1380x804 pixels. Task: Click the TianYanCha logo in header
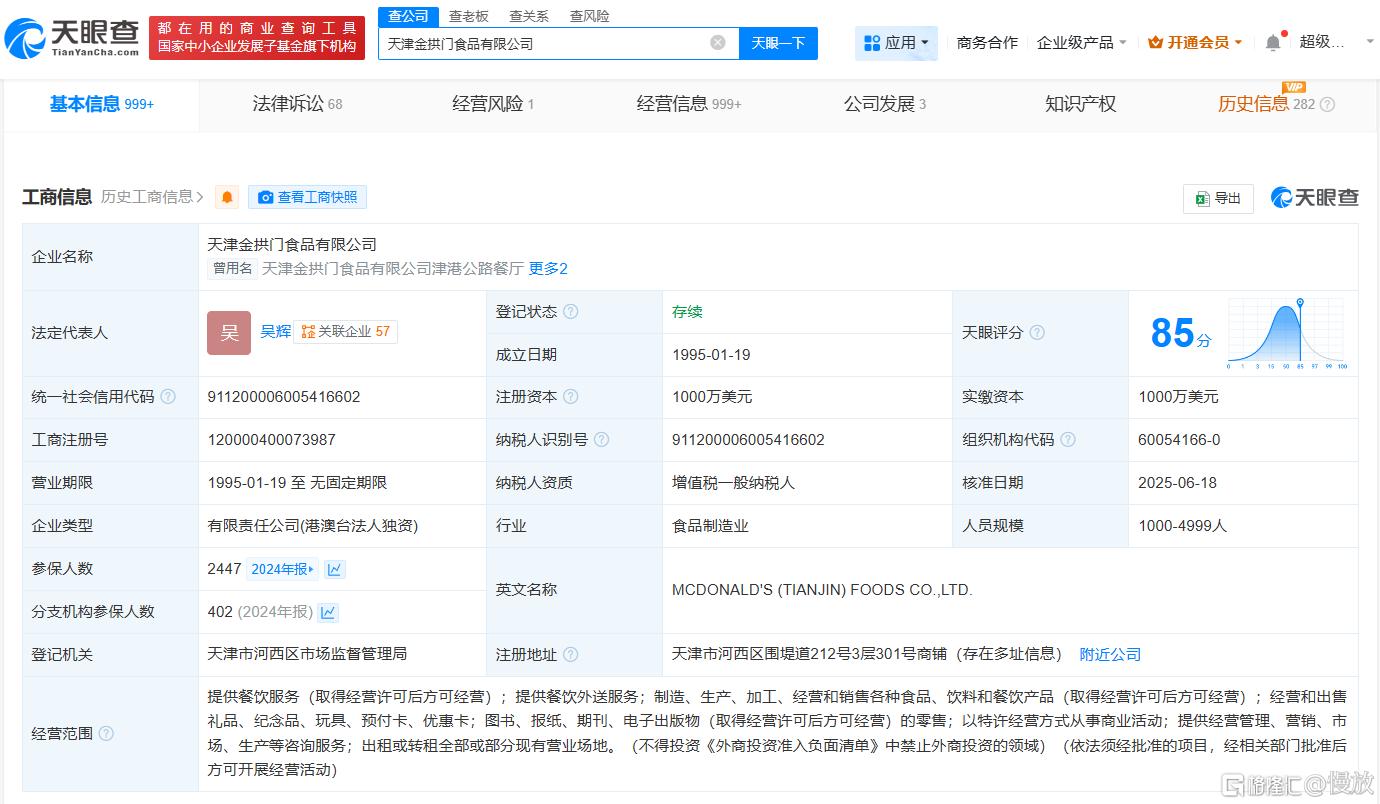72,38
